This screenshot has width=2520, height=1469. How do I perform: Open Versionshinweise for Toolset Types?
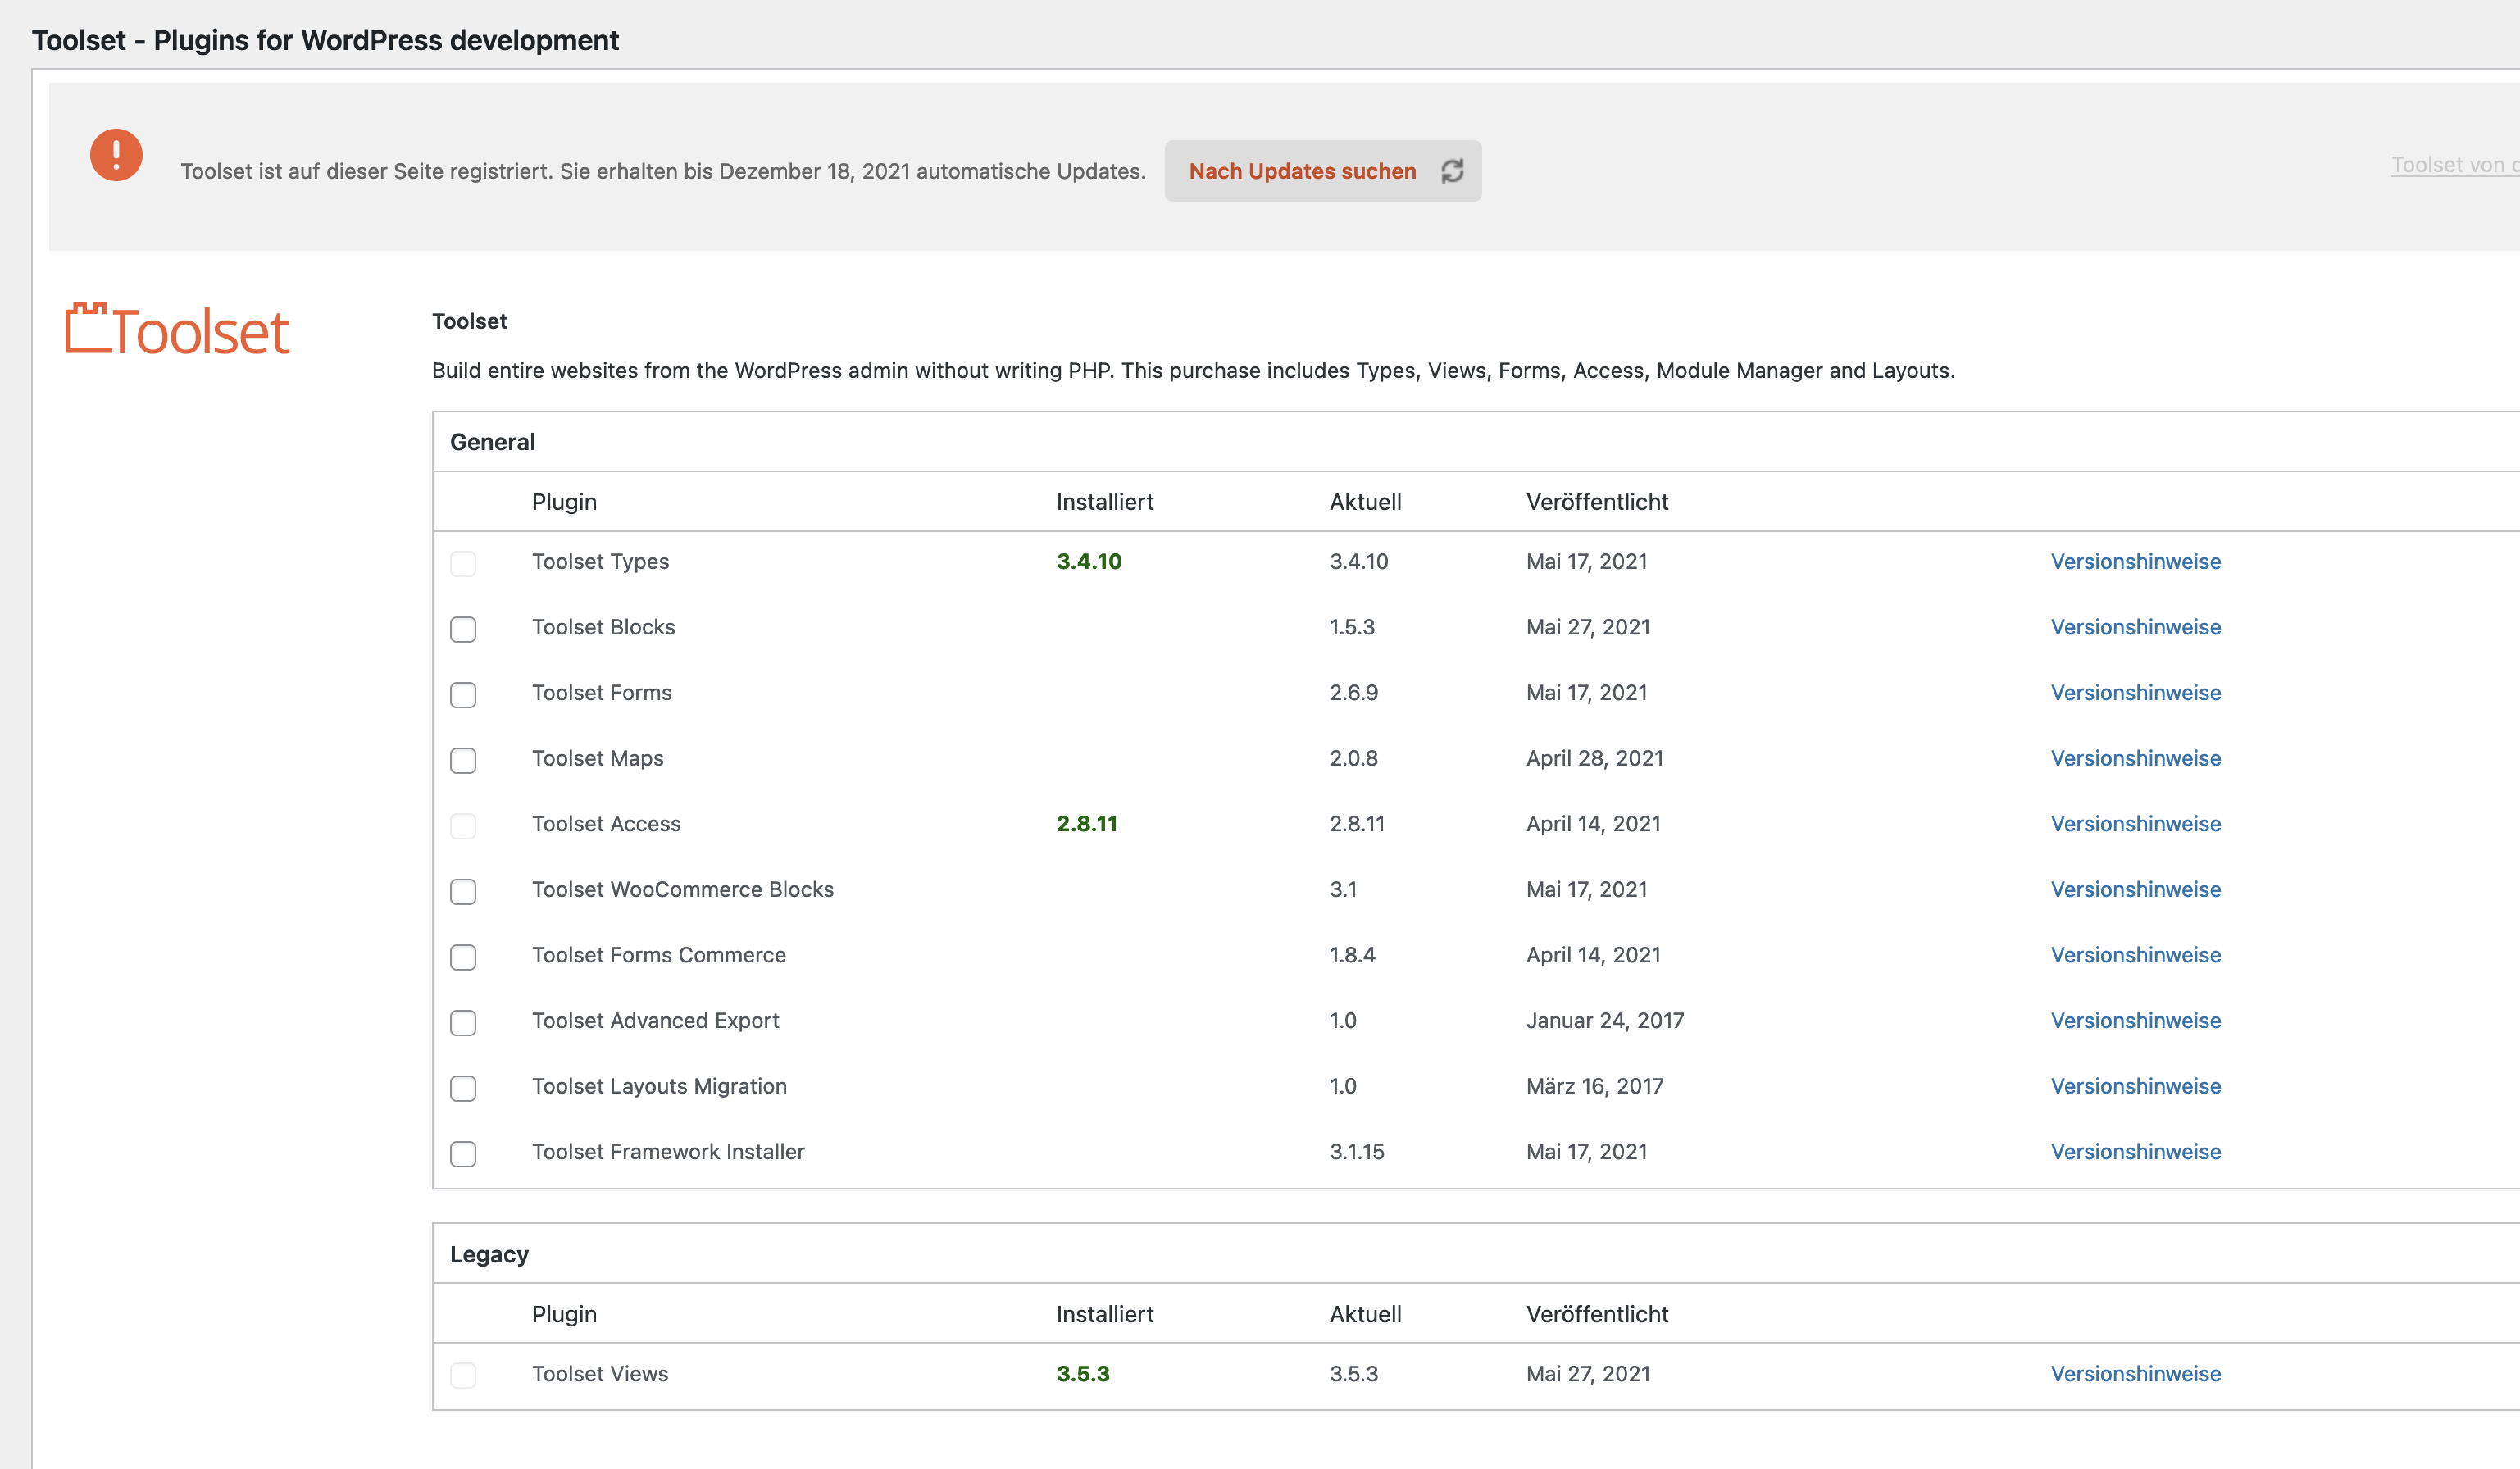[2136, 561]
